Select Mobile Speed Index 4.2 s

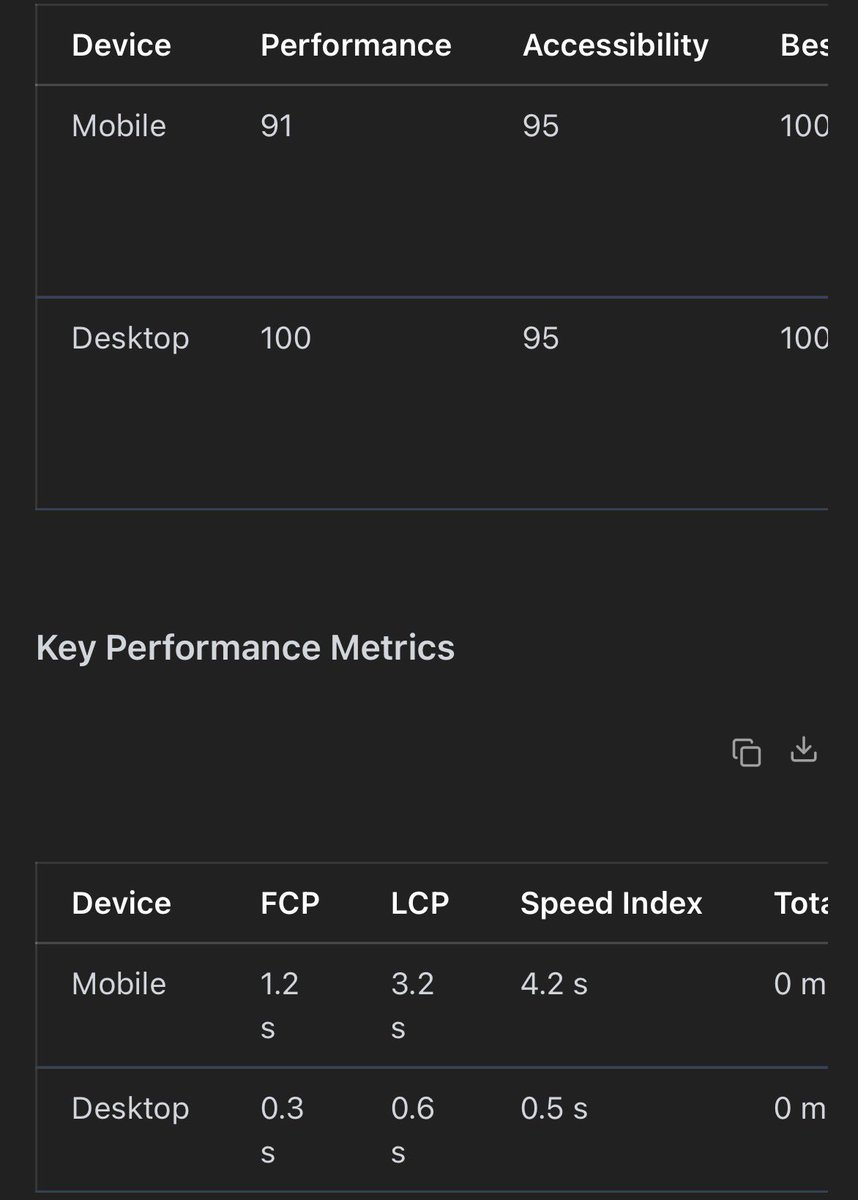click(554, 984)
